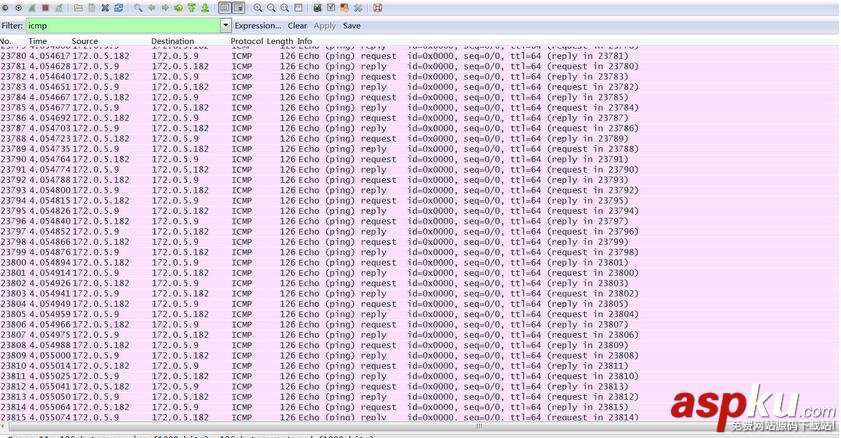Sort by the Protocol column header

click(x=247, y=41)
